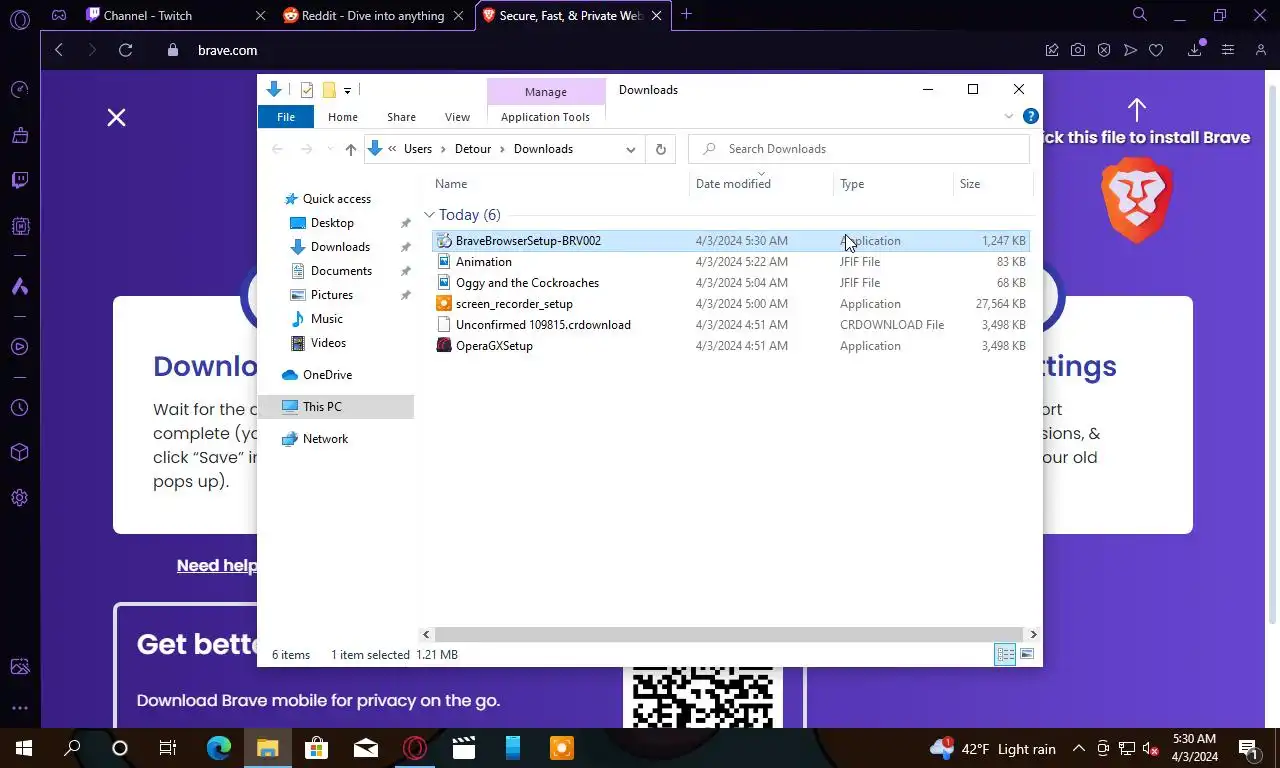Screen dimensions: 1280x768
Task: Show hidden tray icons chevron in taskbar
Action: (x=1079, y=749)
